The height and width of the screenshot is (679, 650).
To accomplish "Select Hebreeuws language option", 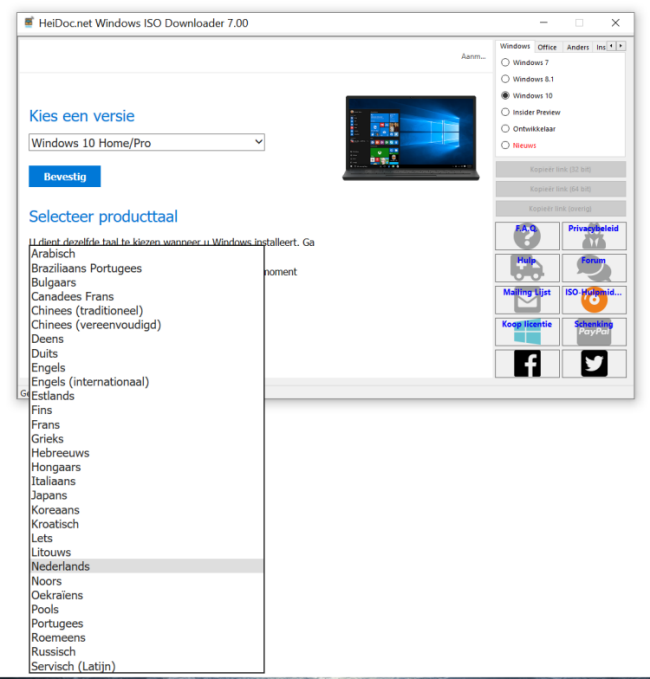I will (147, 453).
